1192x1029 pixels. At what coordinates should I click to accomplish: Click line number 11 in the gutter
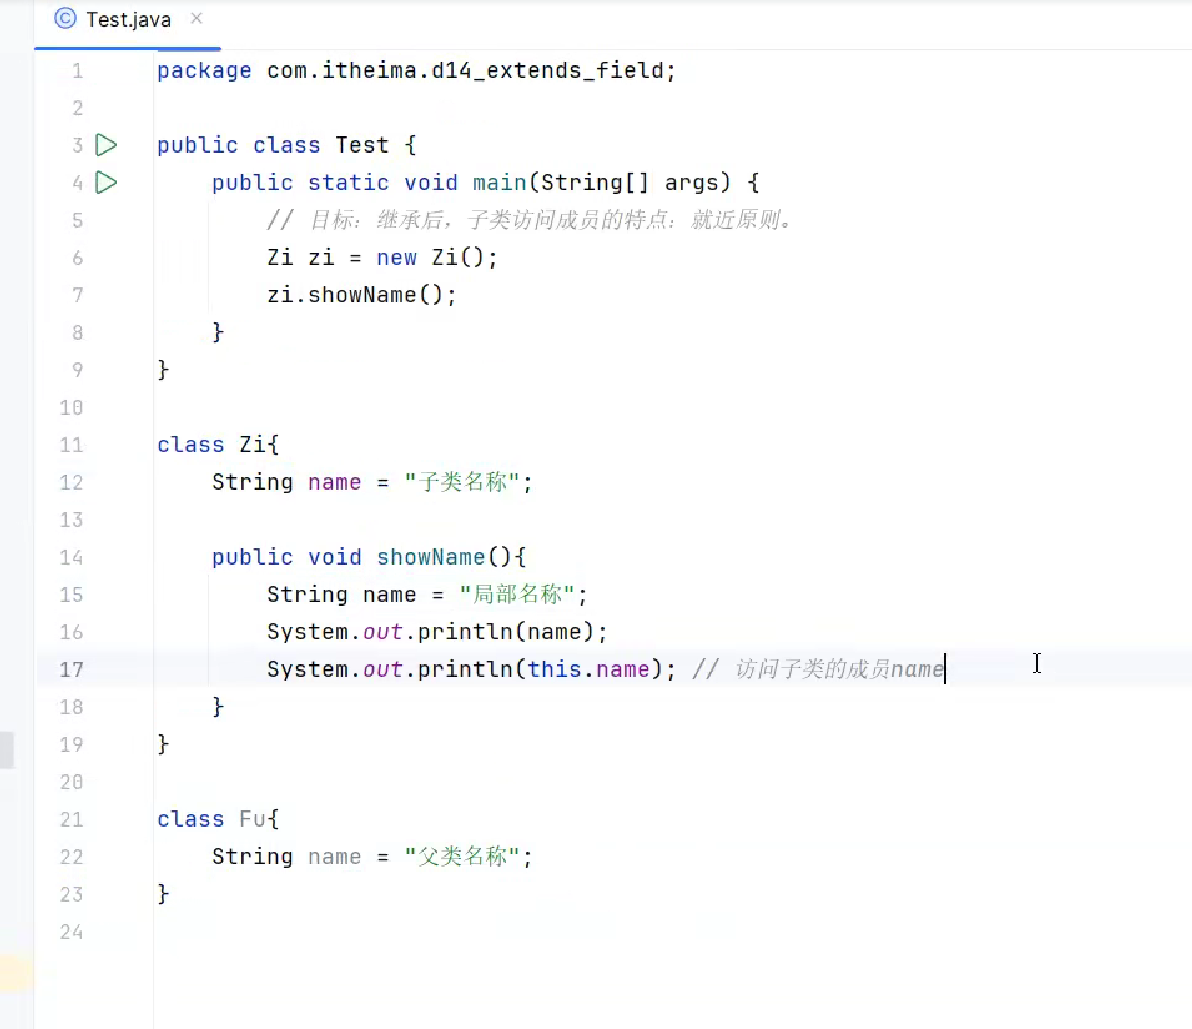point(71,444)
